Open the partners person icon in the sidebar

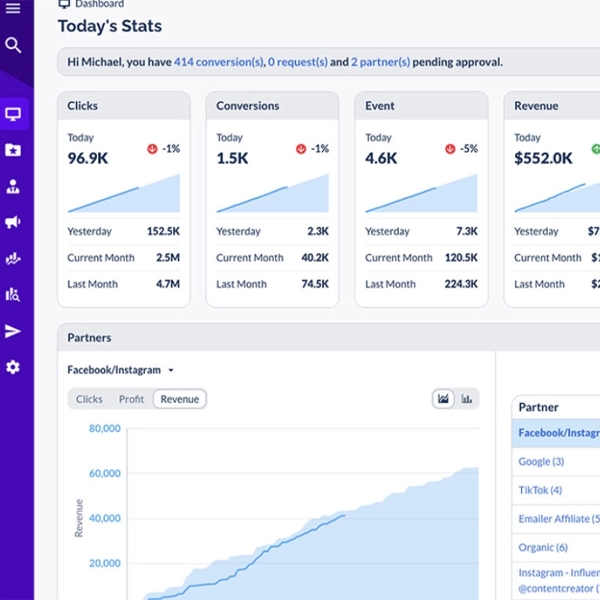pyautogui.click(x=13, y=186)
